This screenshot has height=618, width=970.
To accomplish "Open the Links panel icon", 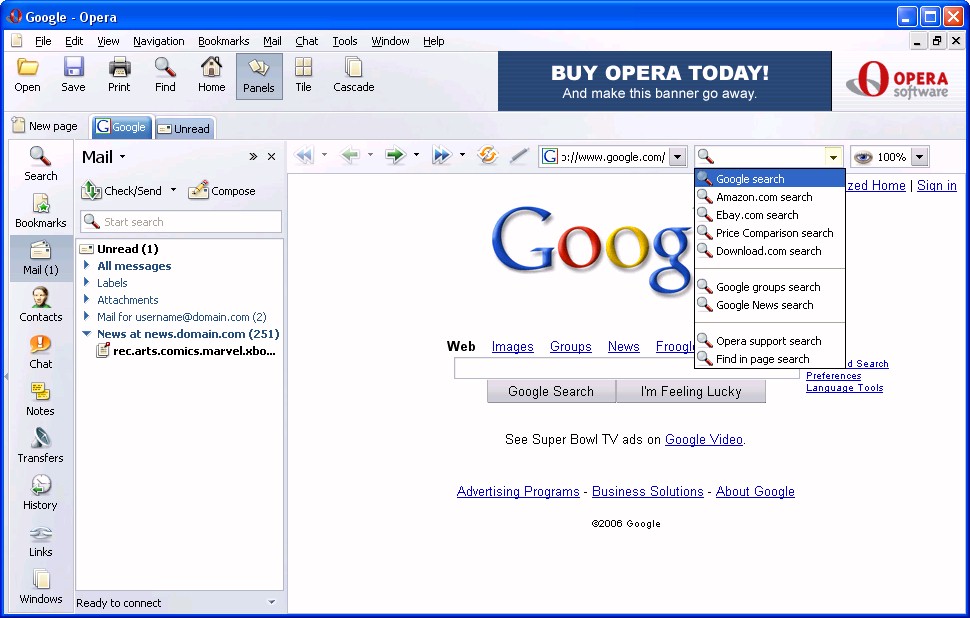I will [40, 540].
